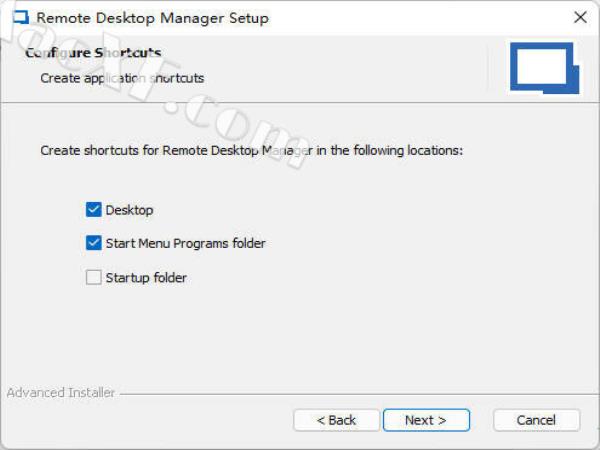Disable the Start Menu Programs folder checkbox
600x450 pixels.
pos(94,243)
